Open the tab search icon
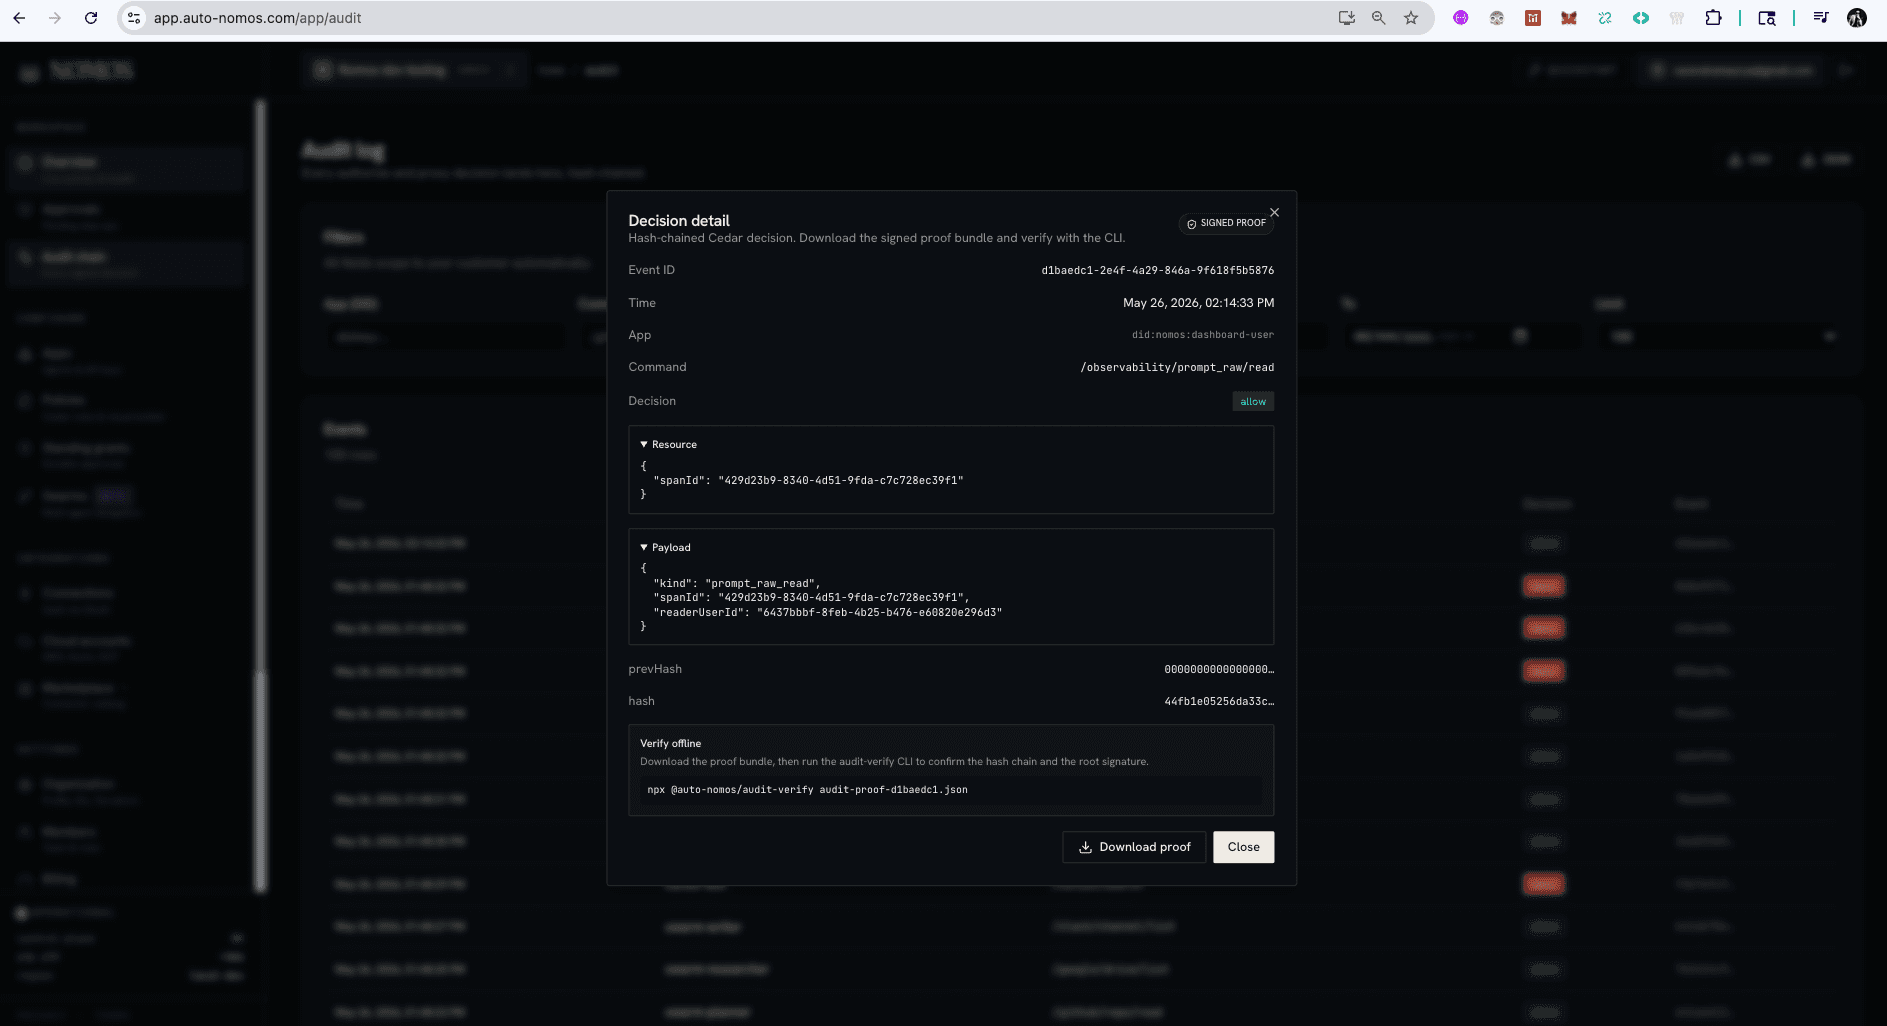Screen dimensions: 1887x1026 tap(1767, 18)
